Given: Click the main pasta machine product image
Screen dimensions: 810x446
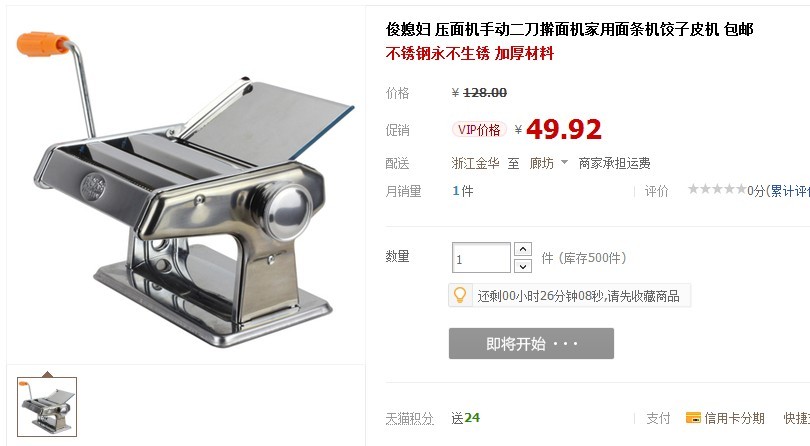Looking at the screenshot, I should click(x=186, y=186).
